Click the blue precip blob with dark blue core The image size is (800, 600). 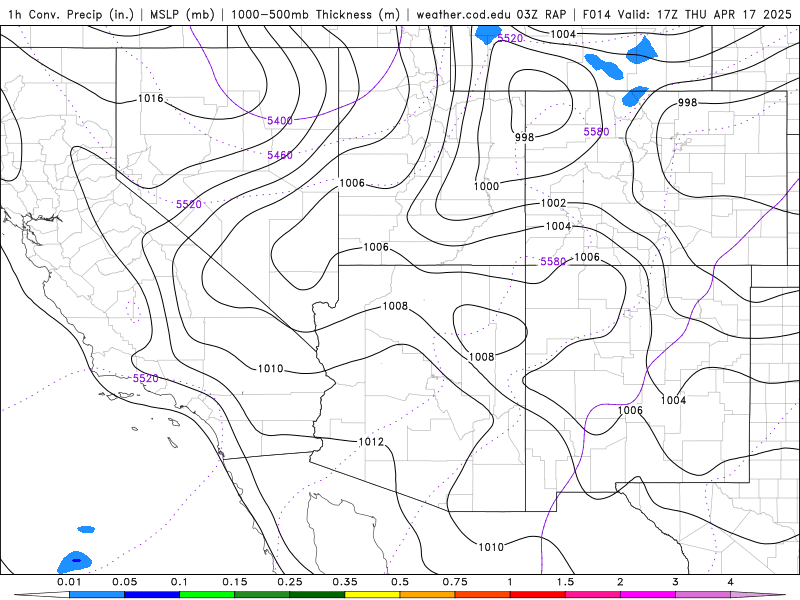coord(75,562)
